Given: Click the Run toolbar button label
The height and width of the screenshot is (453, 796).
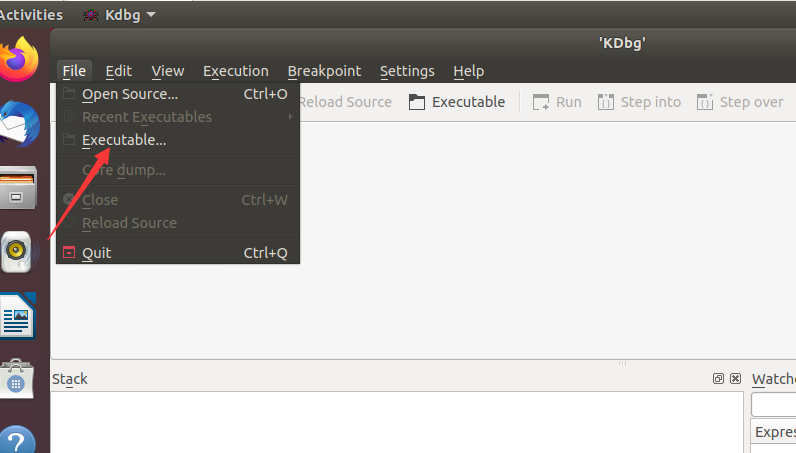Looking at the screenshot, I should click(x=569, y=102).
